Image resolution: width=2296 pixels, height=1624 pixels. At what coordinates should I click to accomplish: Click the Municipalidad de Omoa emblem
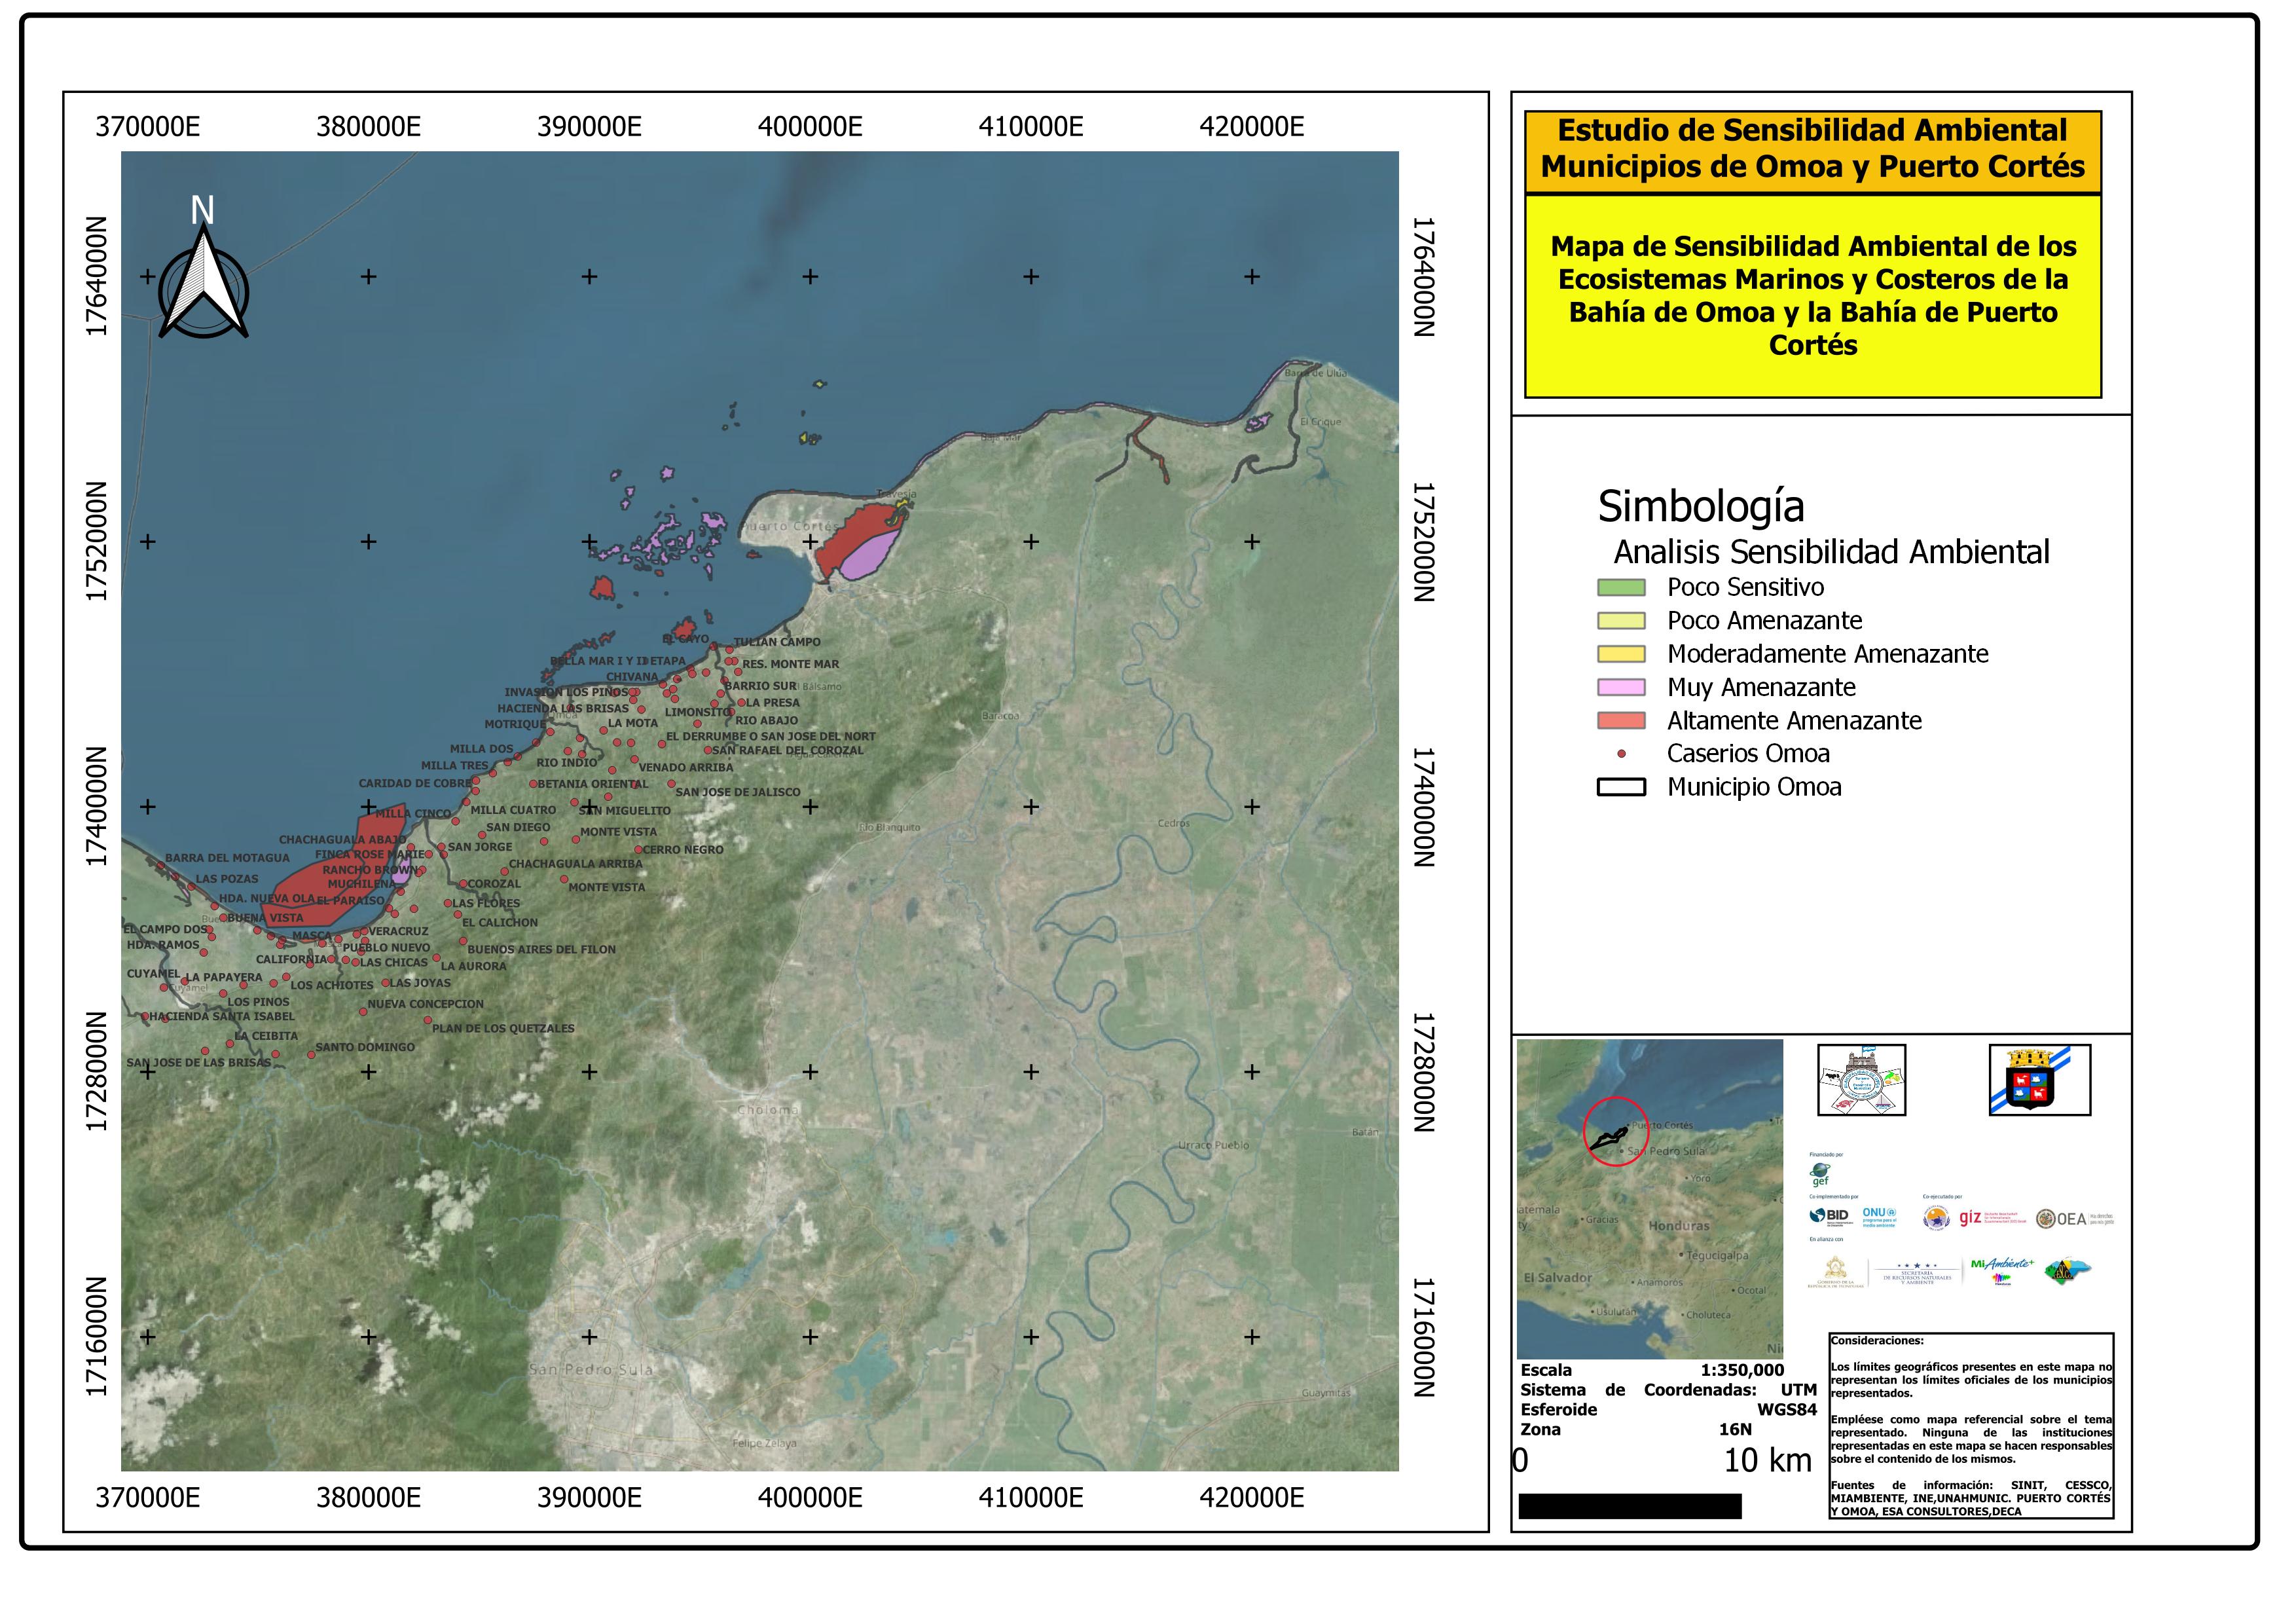[x=1861, y=1080]
